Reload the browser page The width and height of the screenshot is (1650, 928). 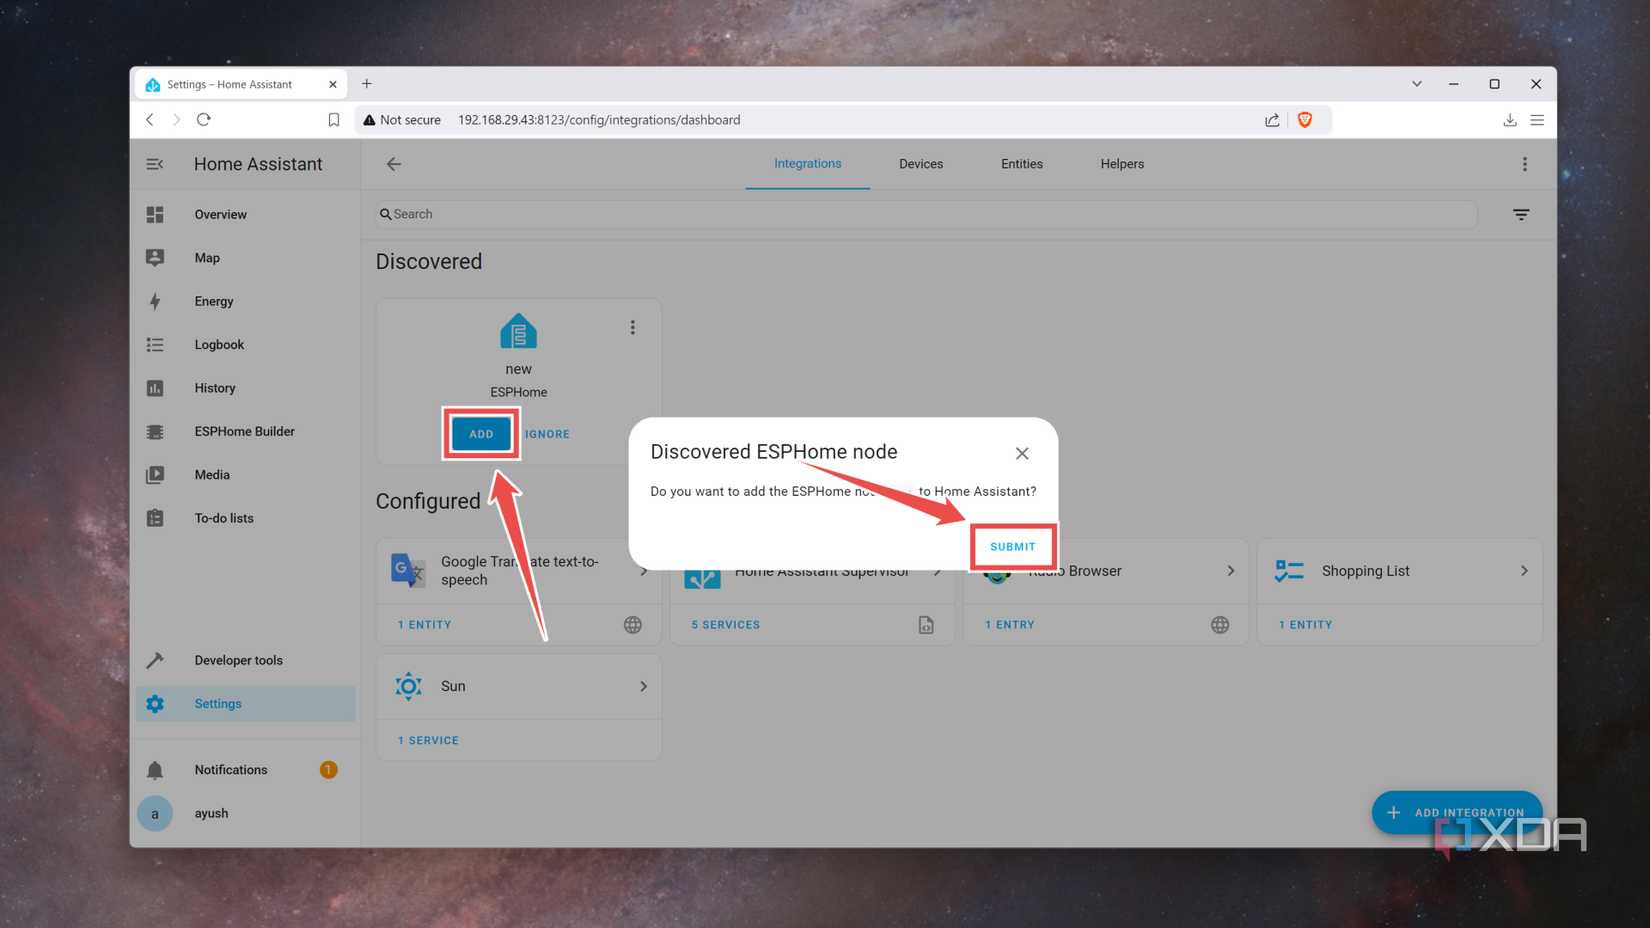204,120
